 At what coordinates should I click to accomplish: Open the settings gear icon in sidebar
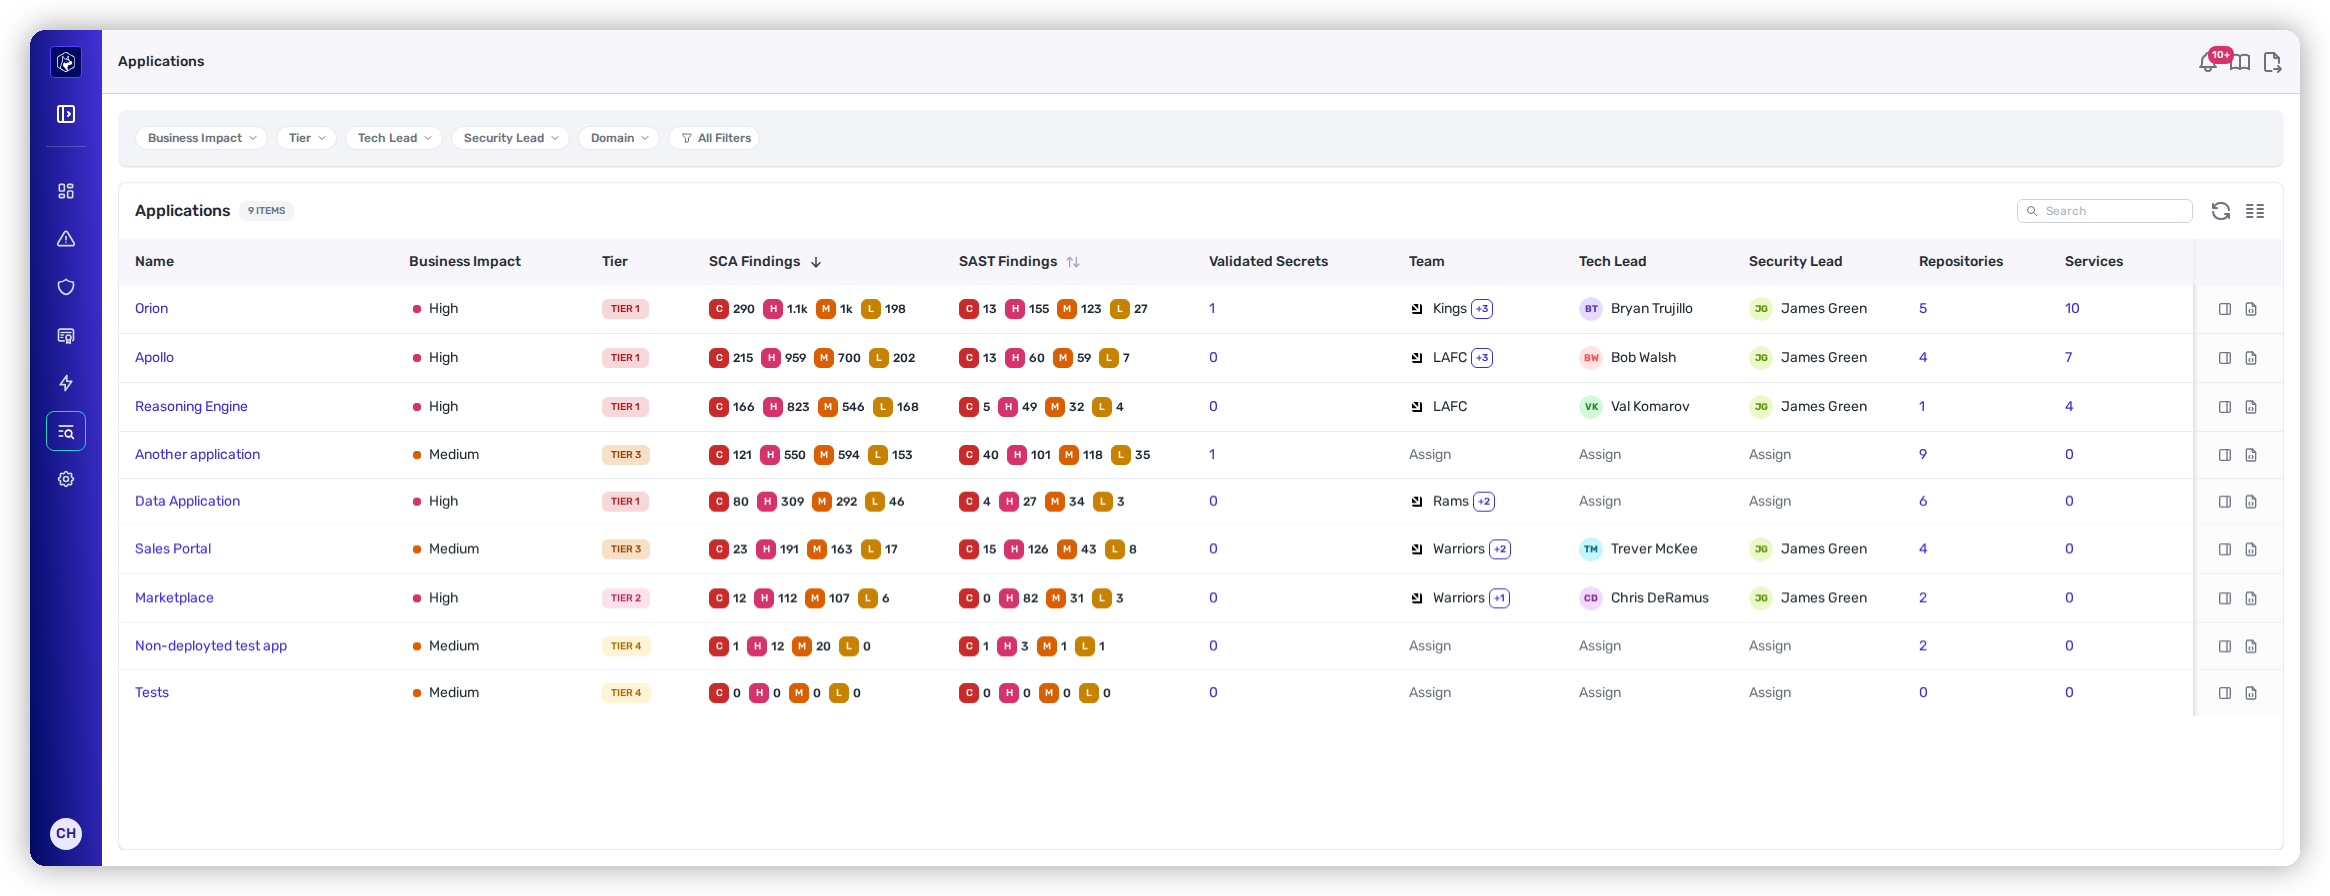tap(66, 479)
